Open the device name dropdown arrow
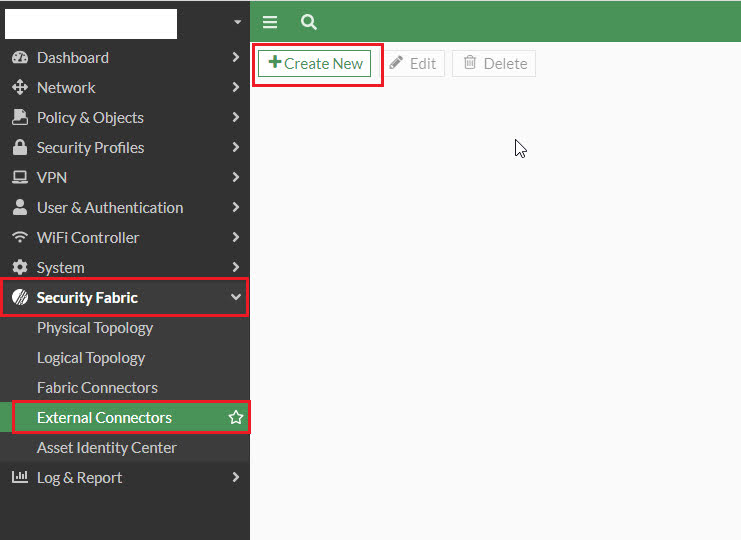 coord(238,22)
